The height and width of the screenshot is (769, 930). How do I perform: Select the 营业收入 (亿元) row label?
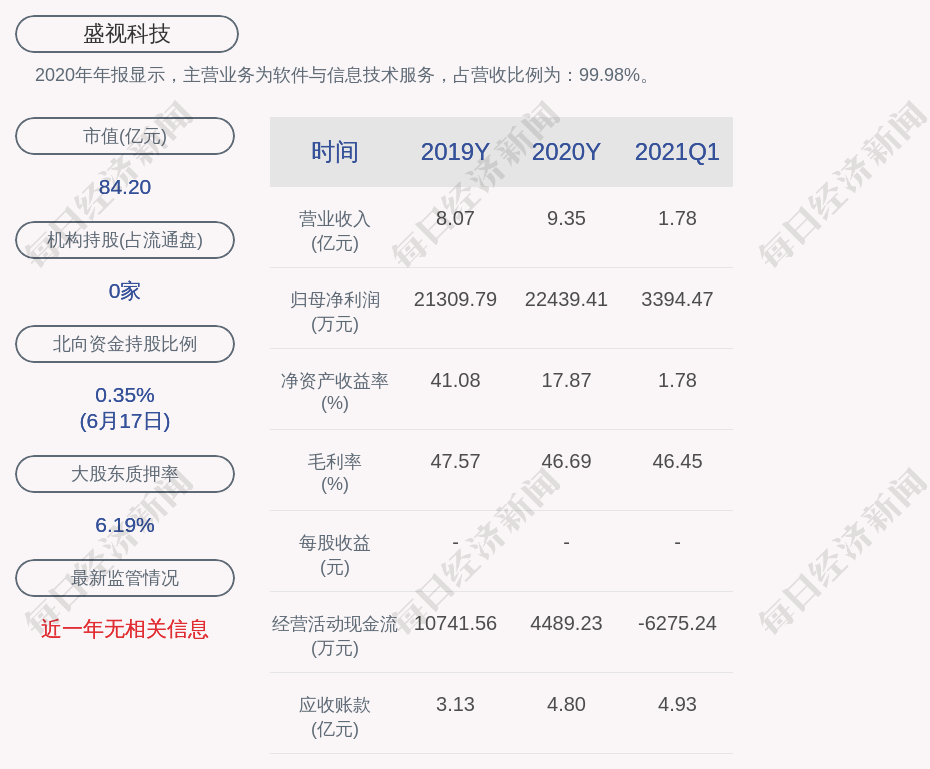(x=335, y=231)
